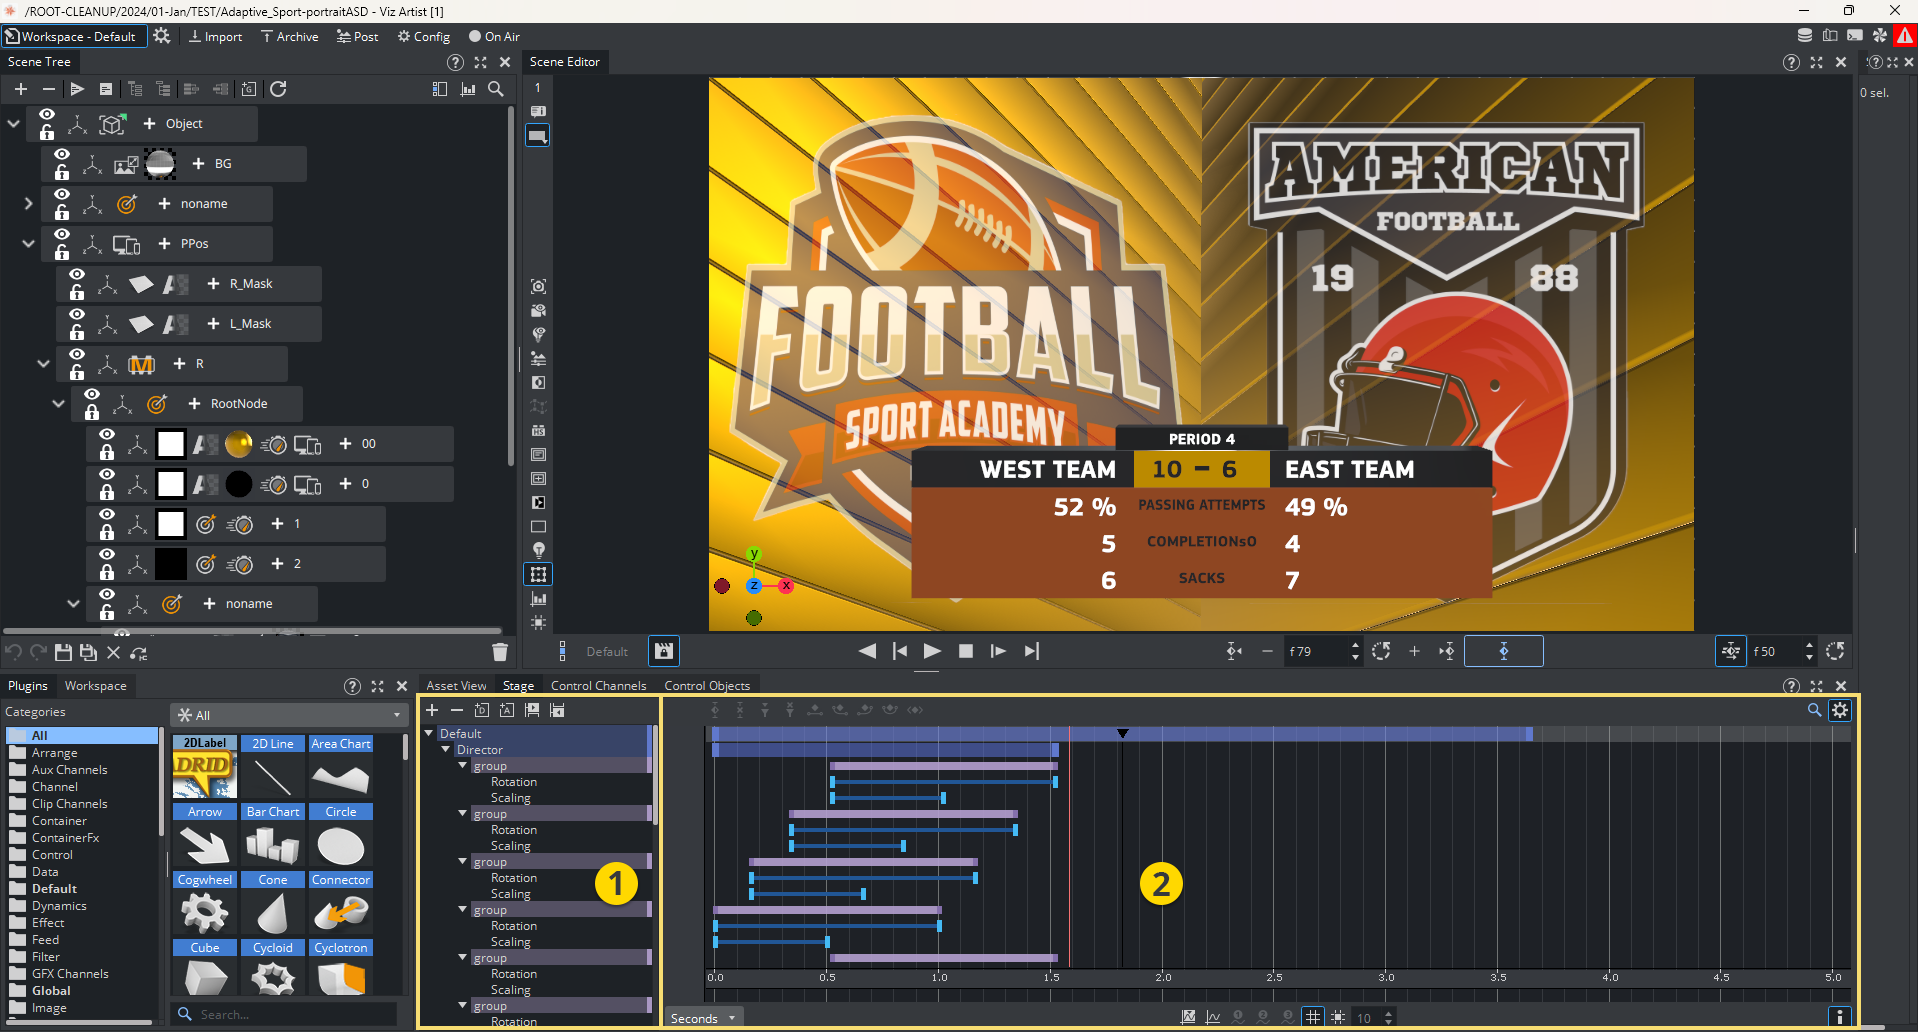Select the Arrow geometry plugin icon
Screen dimensions: 1918x1032
click(x=204, y=845)
